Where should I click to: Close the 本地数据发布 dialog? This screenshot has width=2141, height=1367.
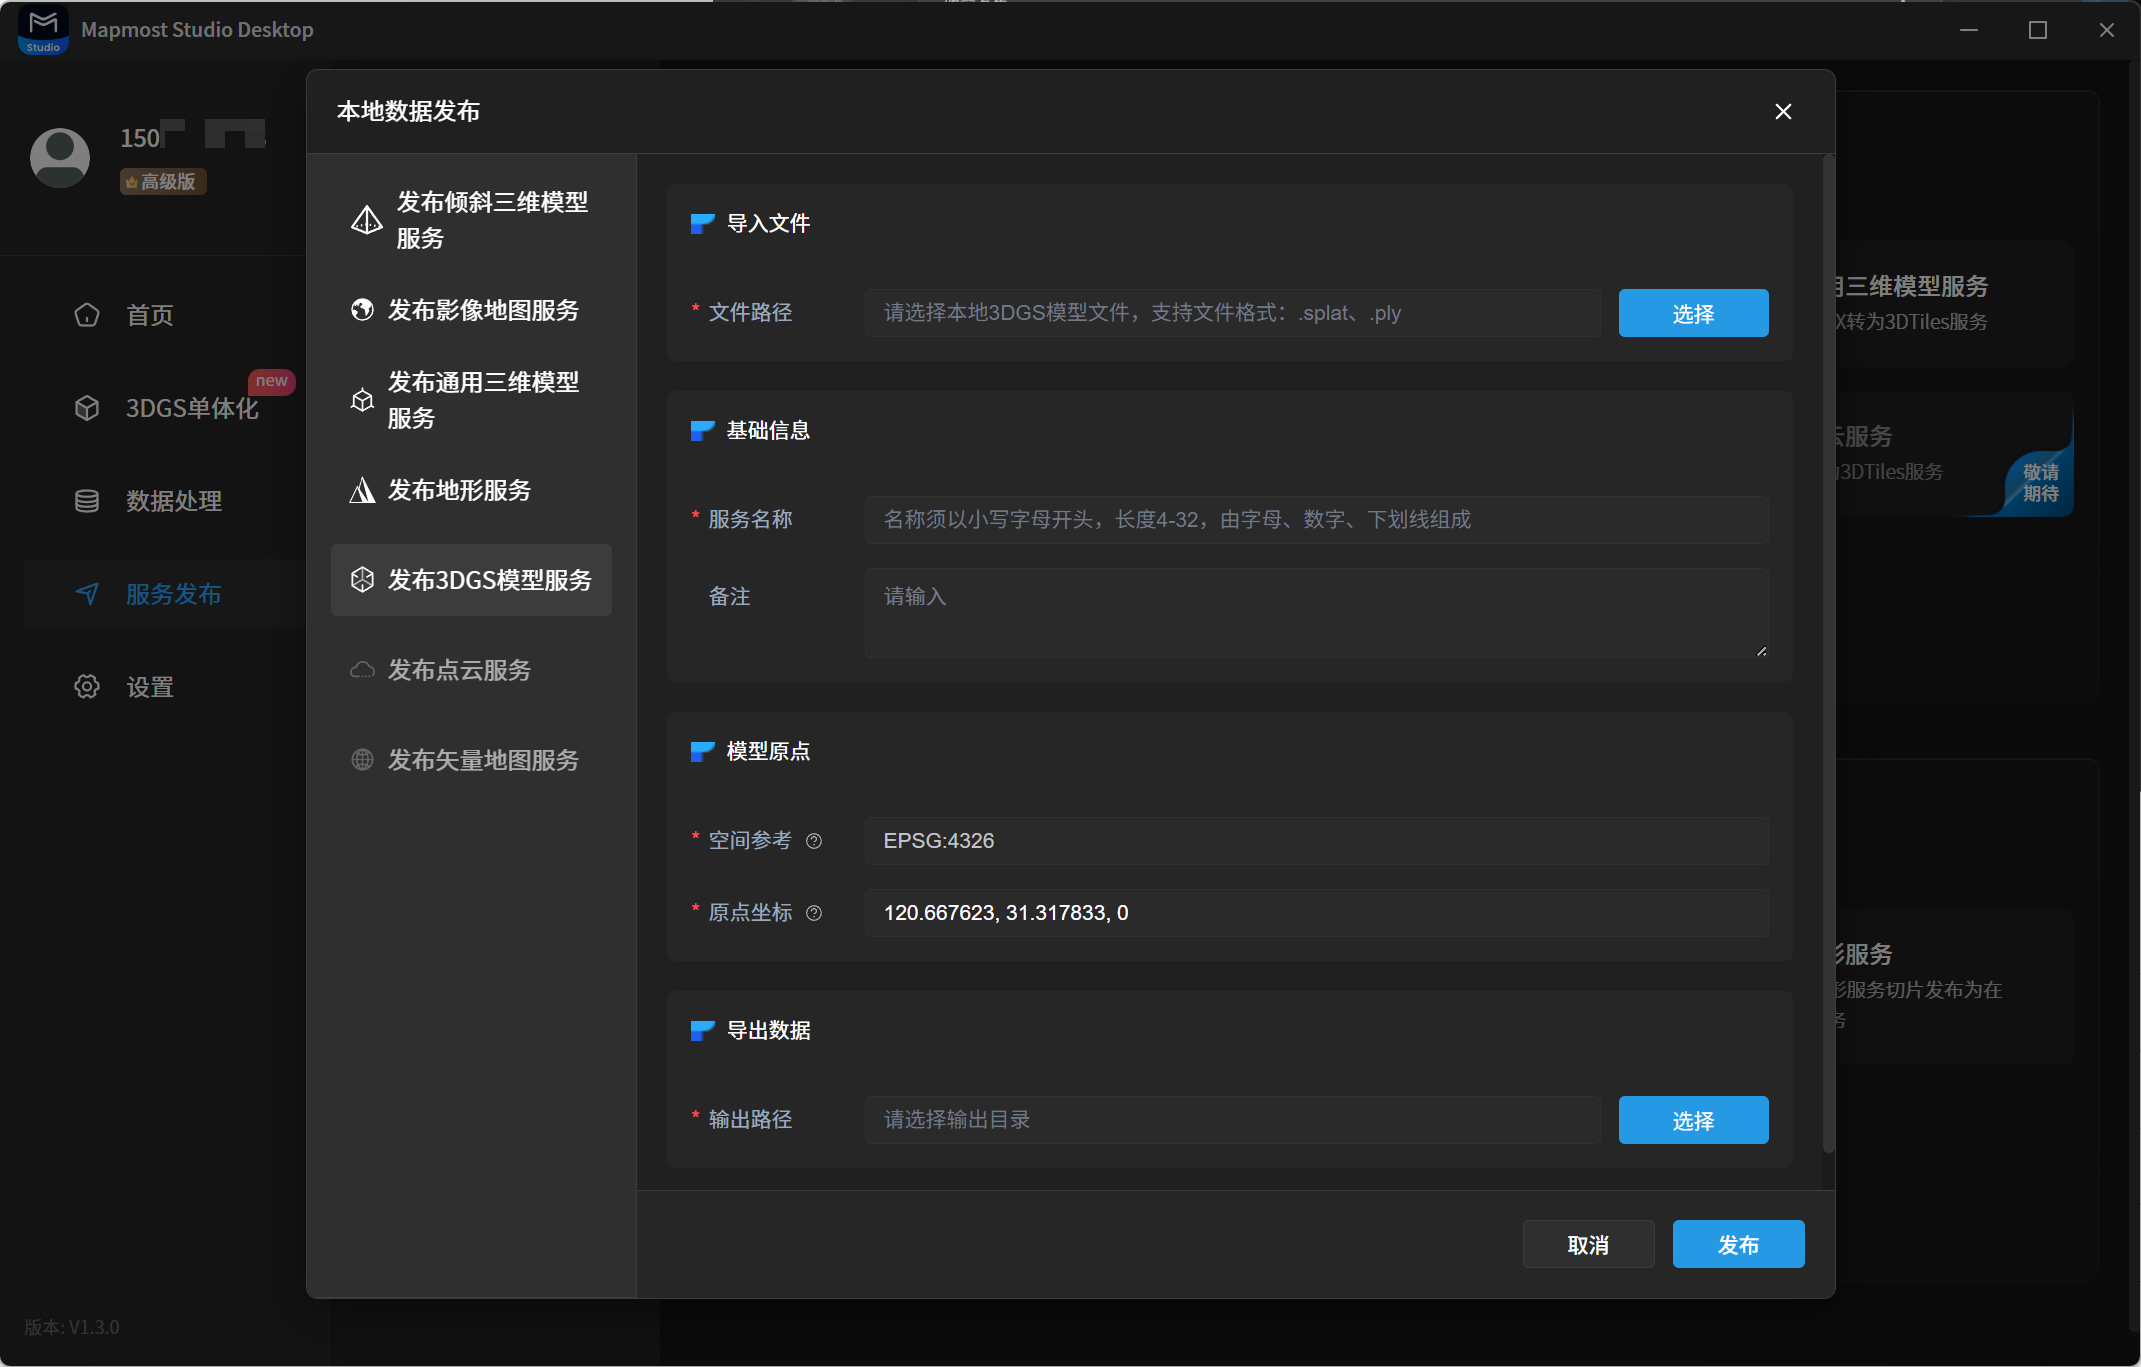pyautogui.click(x=1783, y=111)
